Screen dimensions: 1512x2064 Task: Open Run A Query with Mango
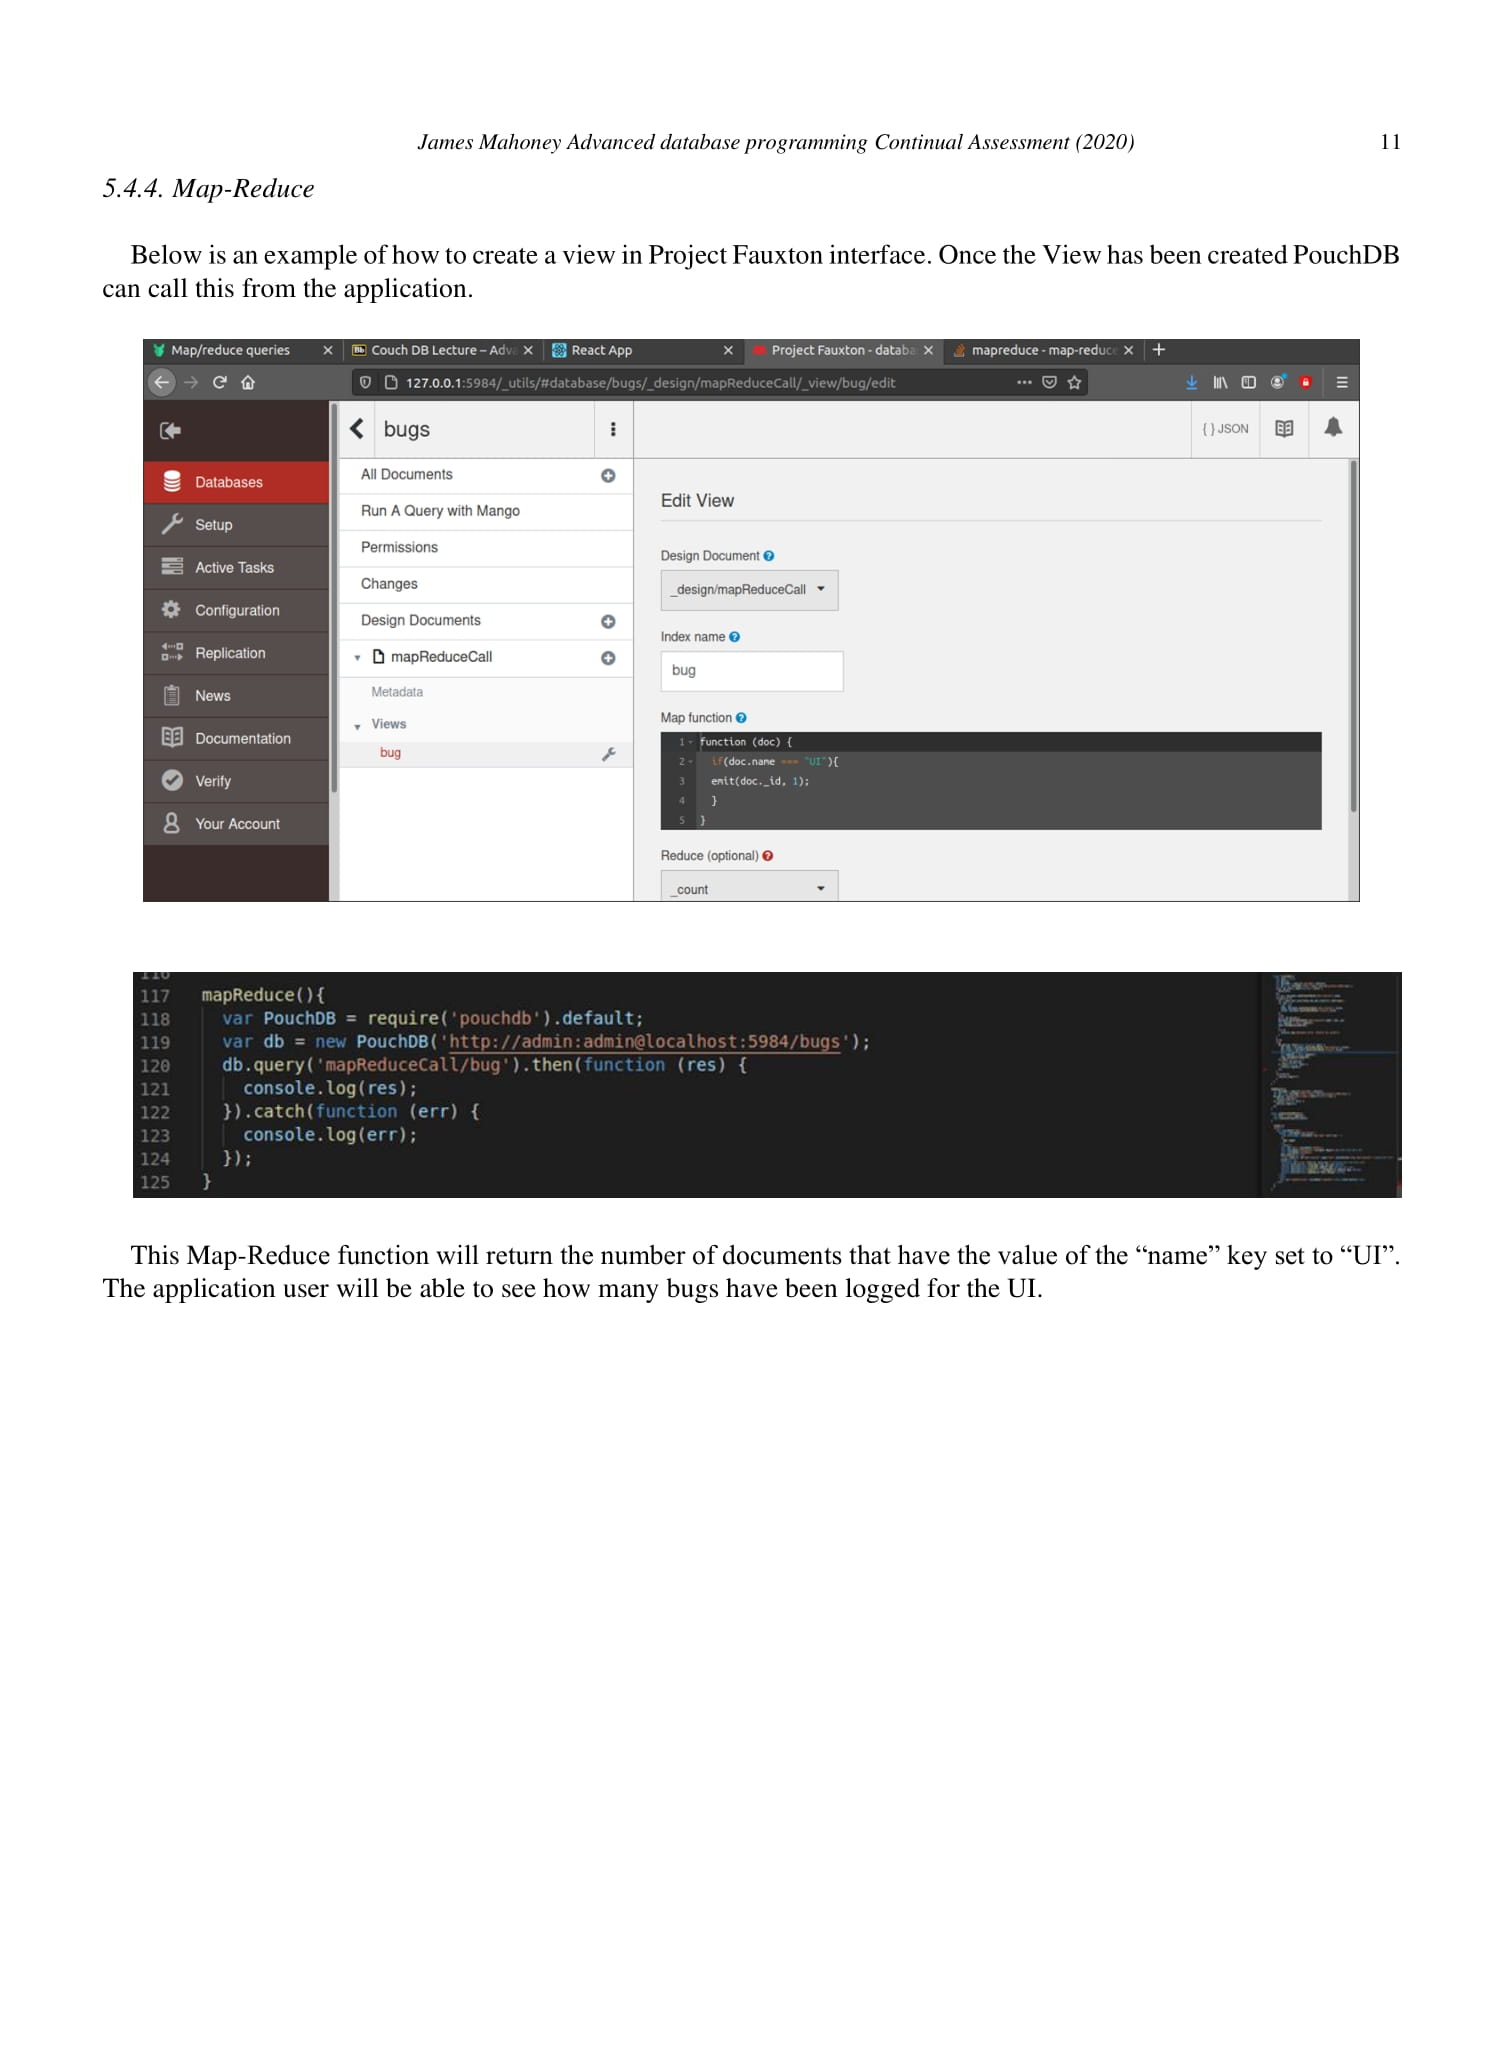(x=440, y=511)
